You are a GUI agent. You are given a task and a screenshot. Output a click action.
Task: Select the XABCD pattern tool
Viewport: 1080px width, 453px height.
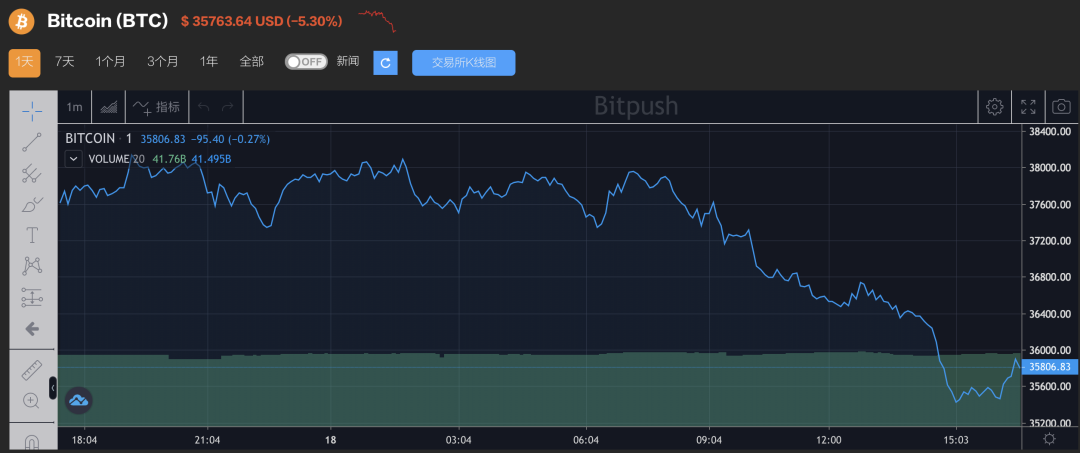(32, 266)
